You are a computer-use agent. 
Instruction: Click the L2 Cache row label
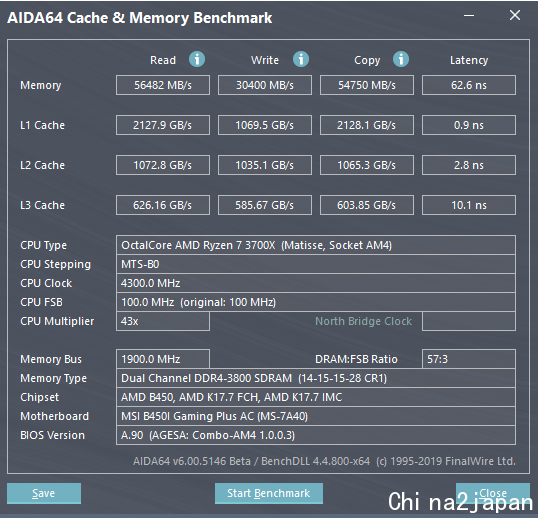(x=42, y=165)
